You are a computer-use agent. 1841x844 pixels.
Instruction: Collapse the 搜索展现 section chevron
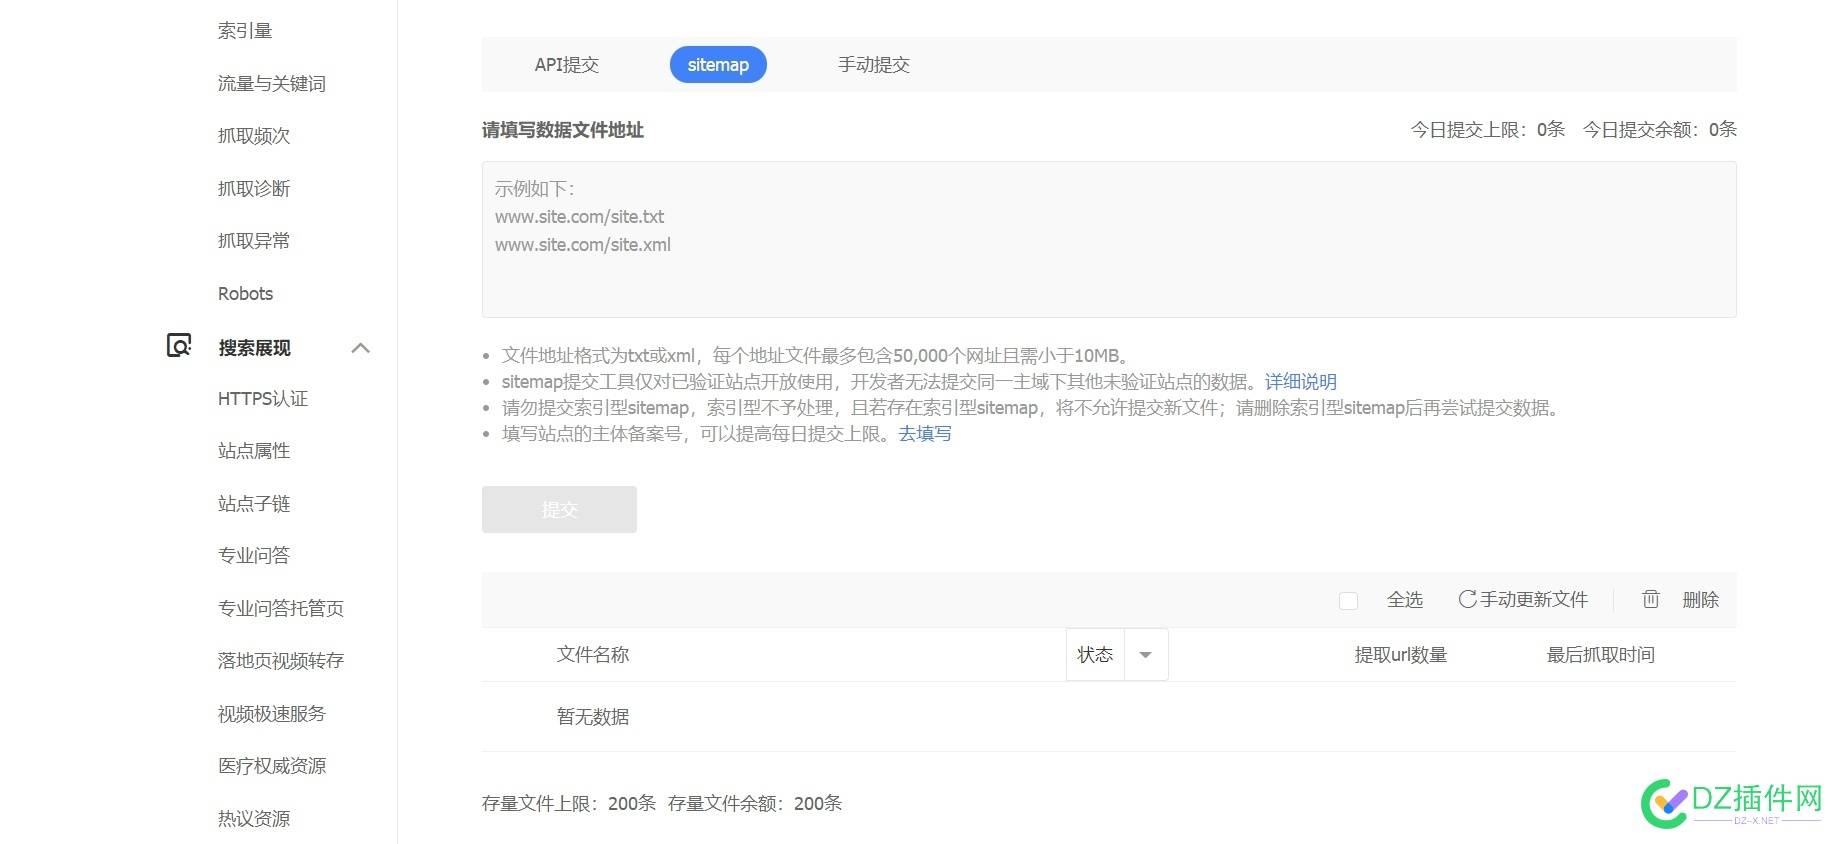click(x=361, y=348)
